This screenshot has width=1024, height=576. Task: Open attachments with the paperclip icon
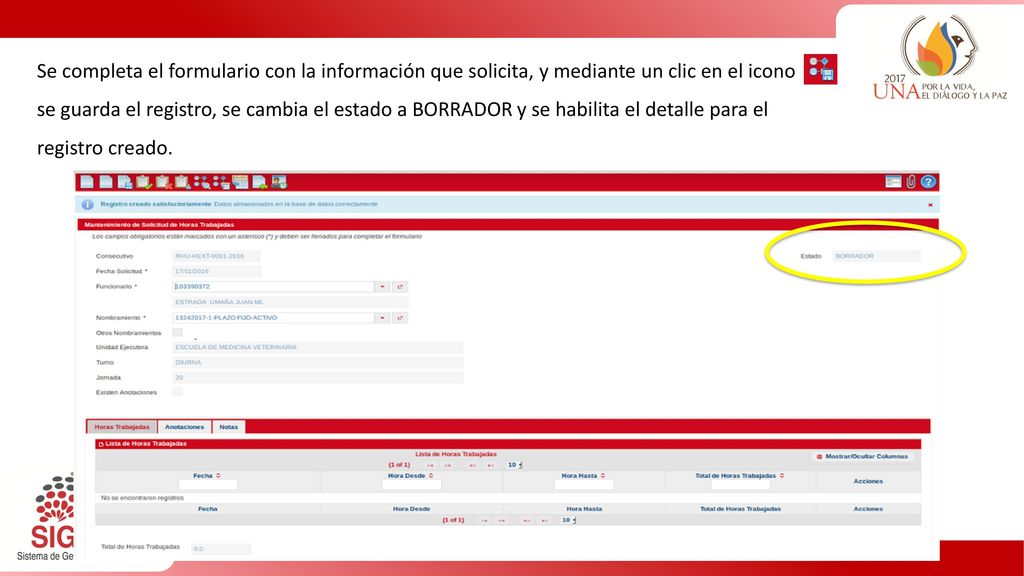click(x=910, y=182)
